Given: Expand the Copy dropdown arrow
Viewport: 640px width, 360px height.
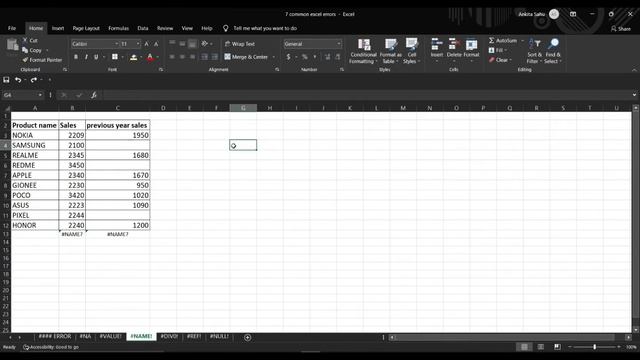Looking at the screenshot, I should (x=47, y=50).
